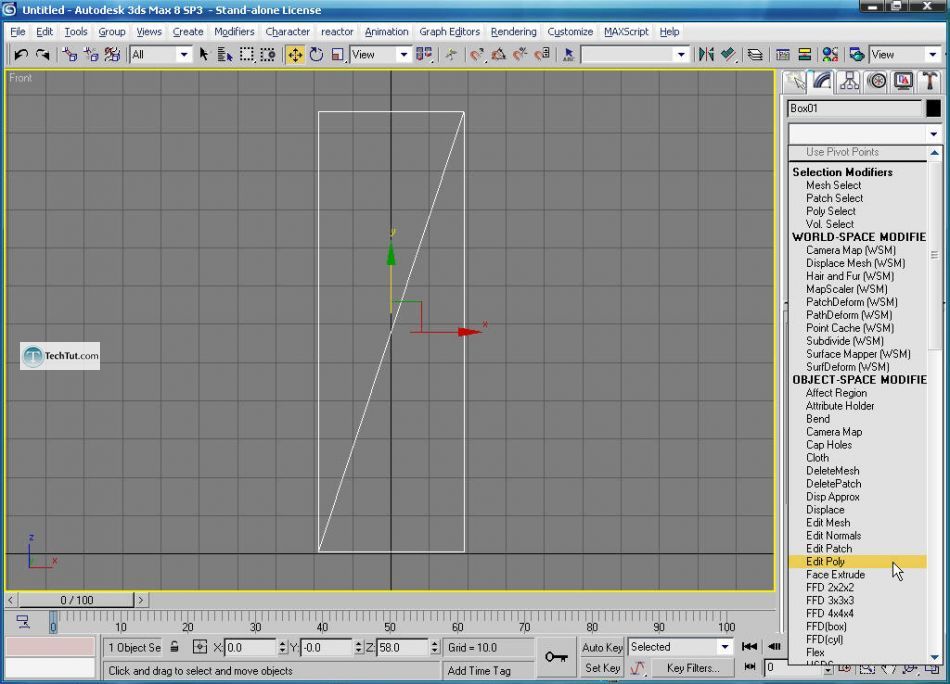The image size is (950, 684).
Task: Collapse the modifier list dropdown arrow
Action: [x=933, y=134]
